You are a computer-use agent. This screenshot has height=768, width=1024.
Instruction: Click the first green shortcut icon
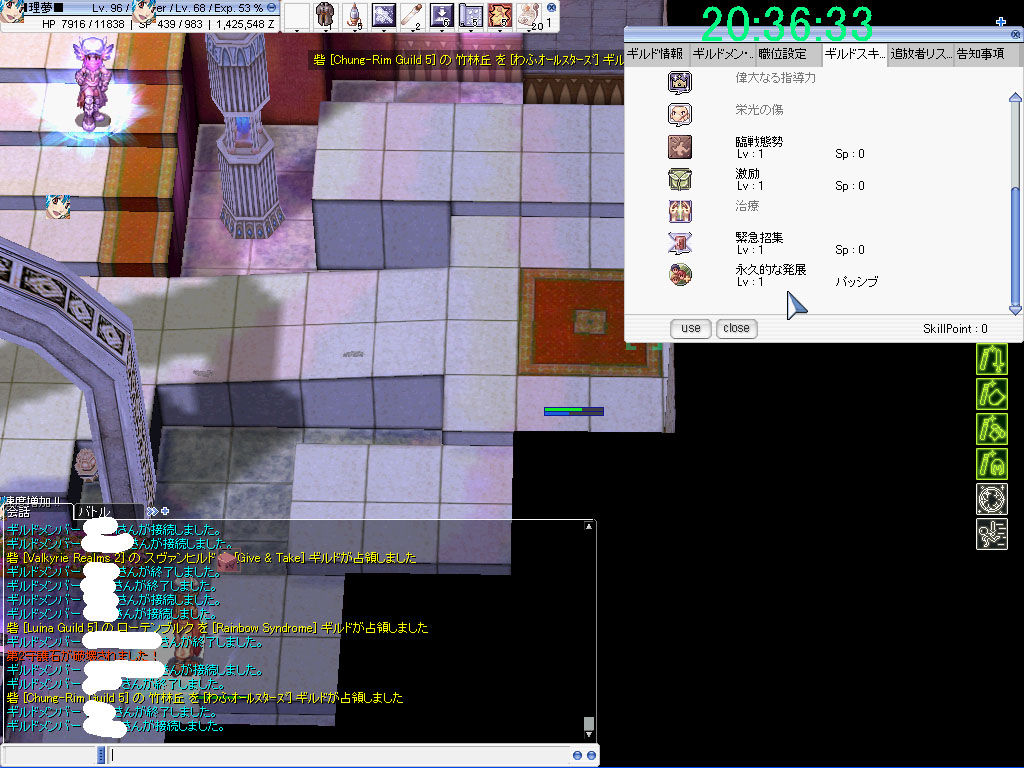[x=991, y=359]
